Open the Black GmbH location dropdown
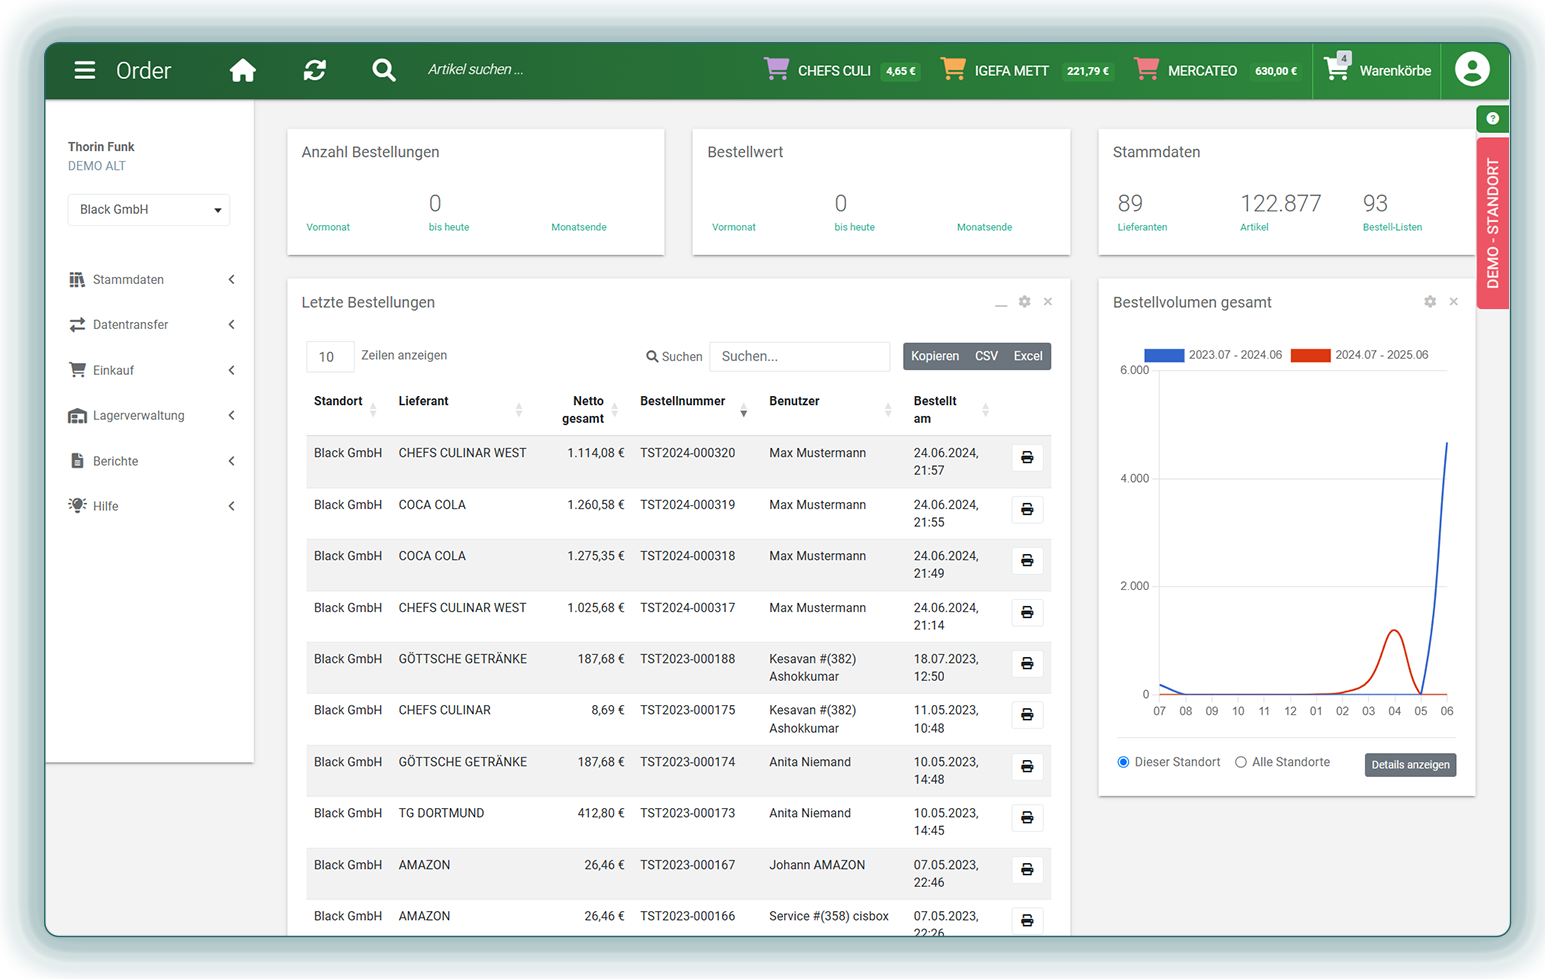 149,210
